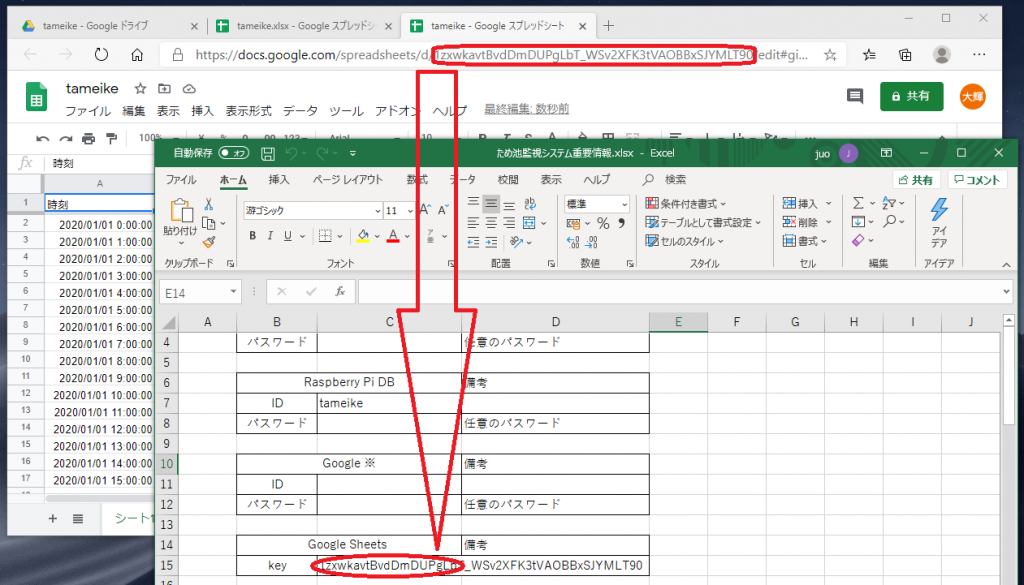This screenshot has width=1024, height=585.
Task: Expand the number format combo box
Action: [626, 203]
